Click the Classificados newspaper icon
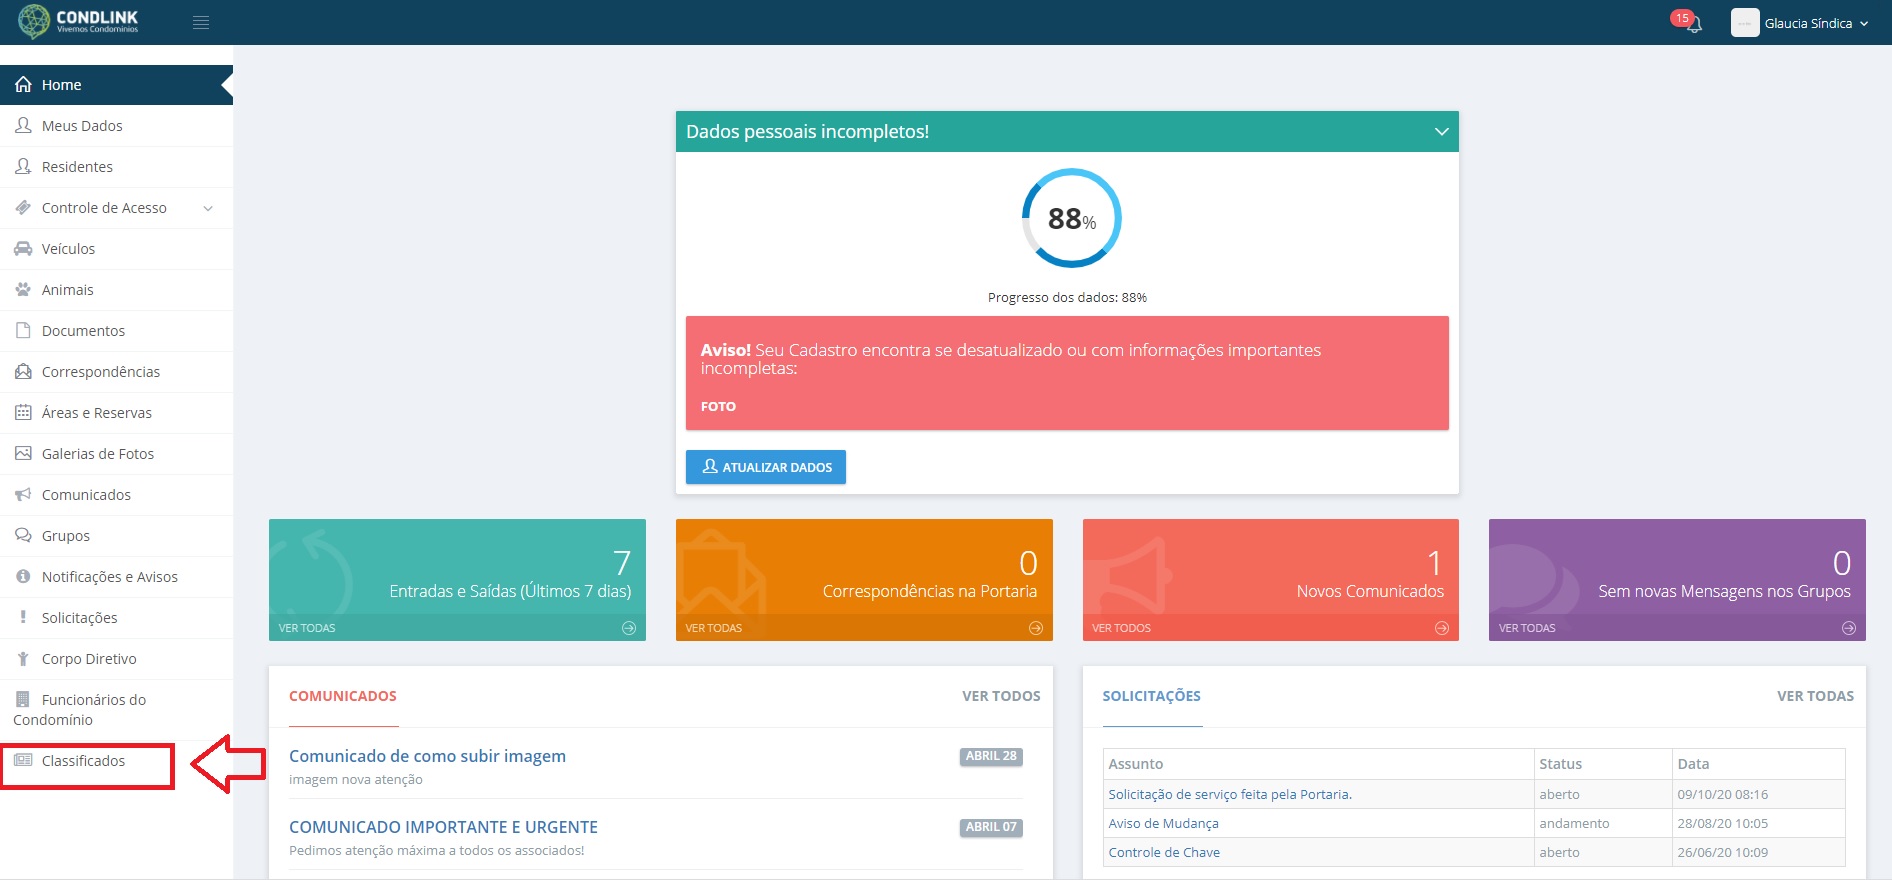 pos(23,761)
